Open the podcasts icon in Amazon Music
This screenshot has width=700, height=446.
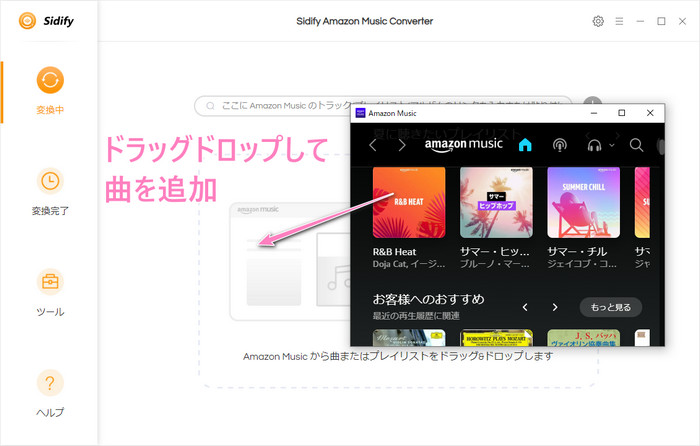pyautogui.click(x=559, y=145)
